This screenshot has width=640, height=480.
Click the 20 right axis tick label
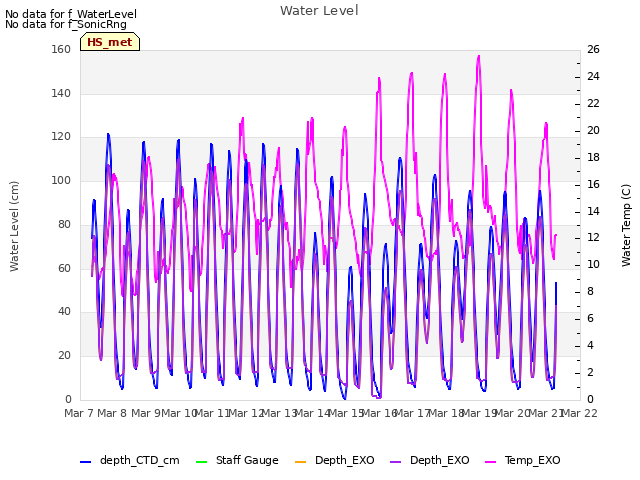click(x=593, y=130)
